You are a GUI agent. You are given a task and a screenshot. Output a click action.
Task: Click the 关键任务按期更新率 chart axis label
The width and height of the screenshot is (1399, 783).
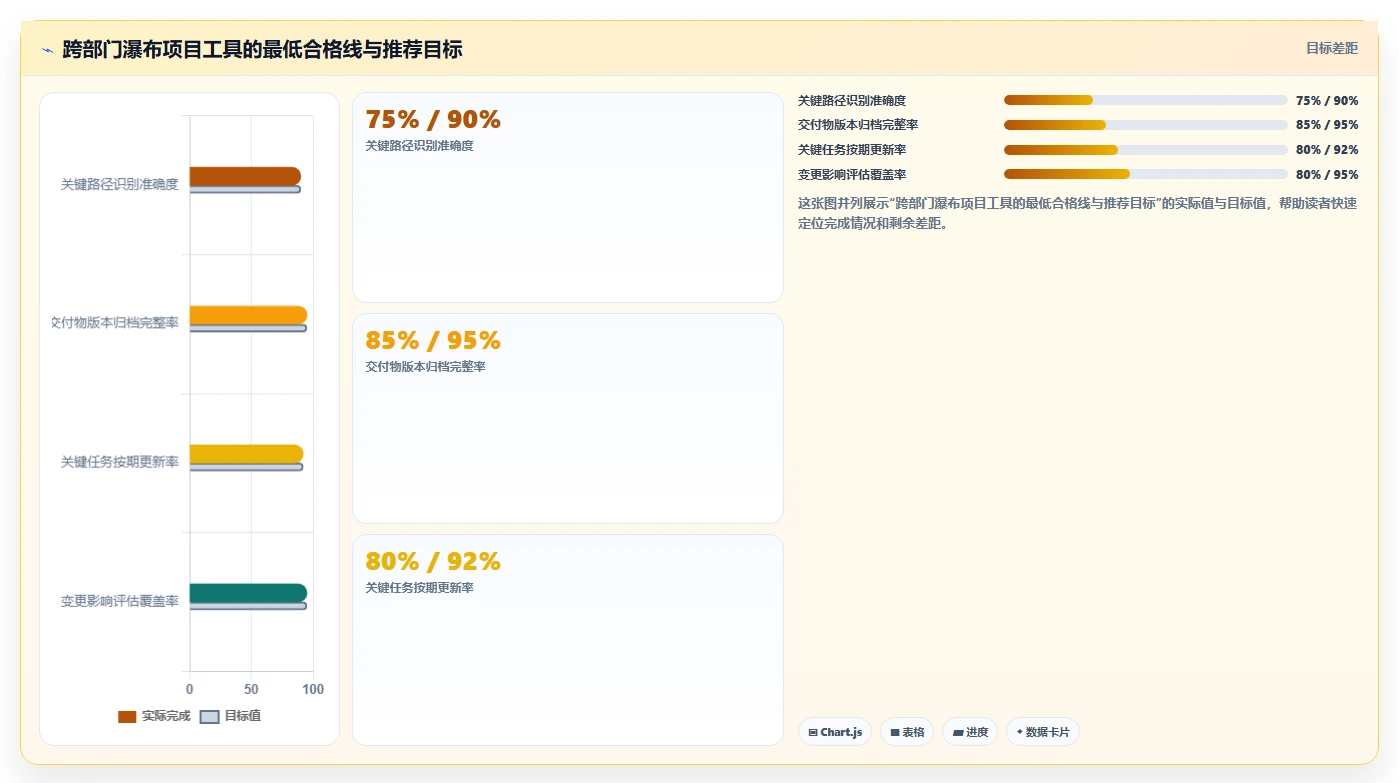tap(119, 462)
